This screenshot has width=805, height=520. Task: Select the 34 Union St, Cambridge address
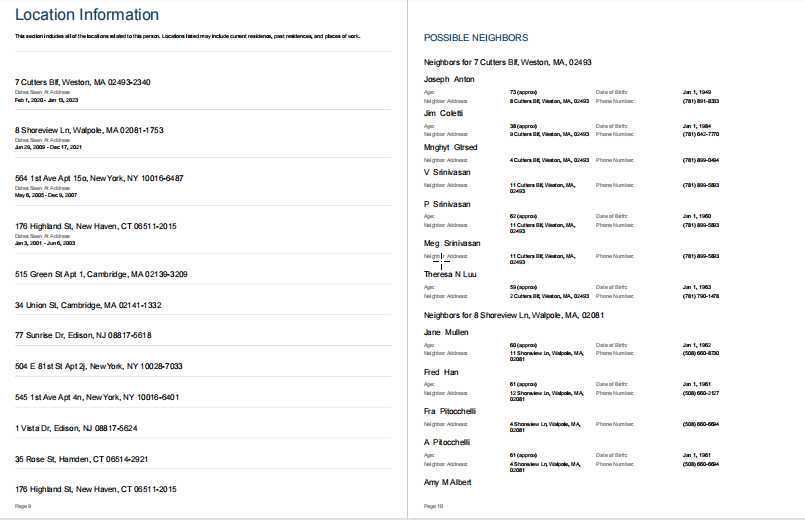pyautogui.click(x=88, y=305)
